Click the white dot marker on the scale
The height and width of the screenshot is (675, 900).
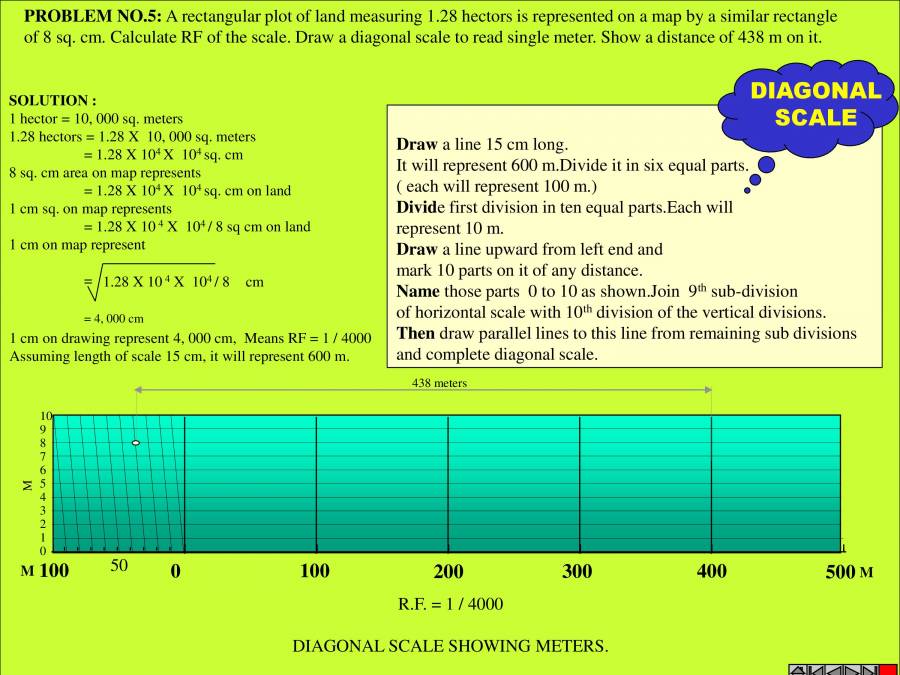[x=135, y=443]
